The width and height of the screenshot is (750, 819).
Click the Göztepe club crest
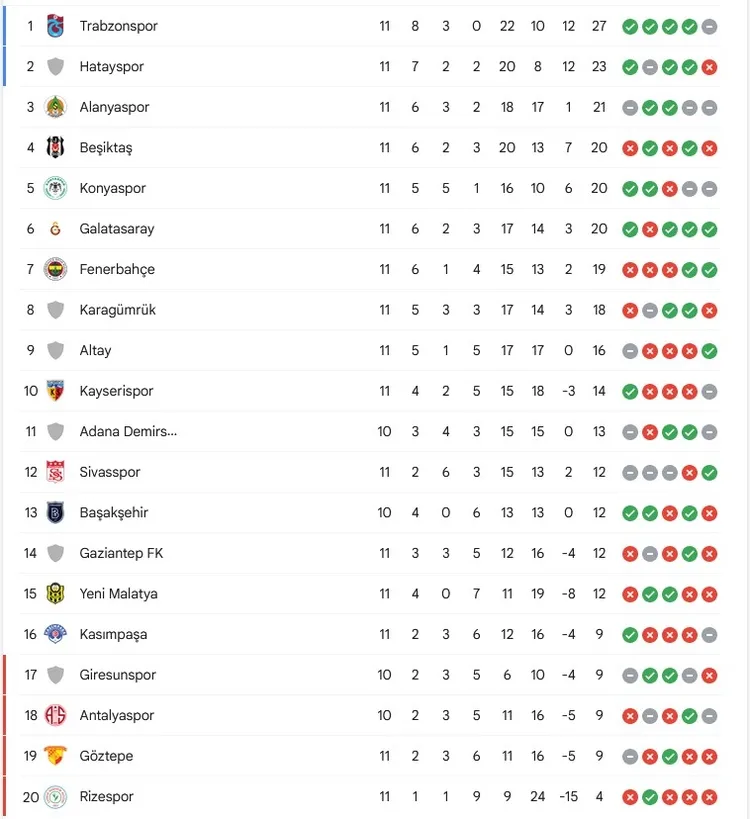[x=56, y=756]
